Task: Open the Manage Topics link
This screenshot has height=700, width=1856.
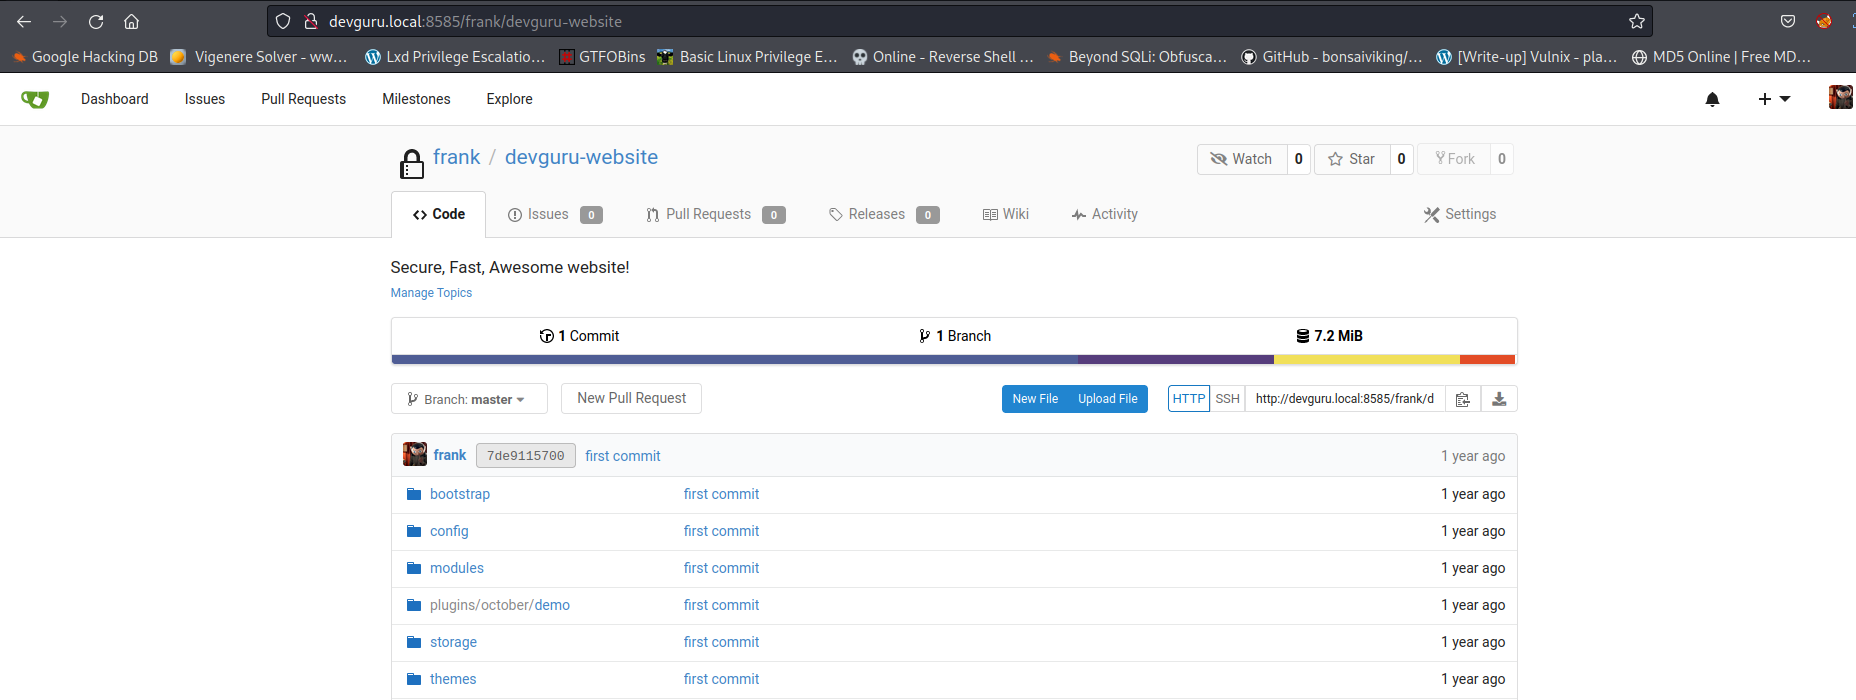Action: pos(431,293)
